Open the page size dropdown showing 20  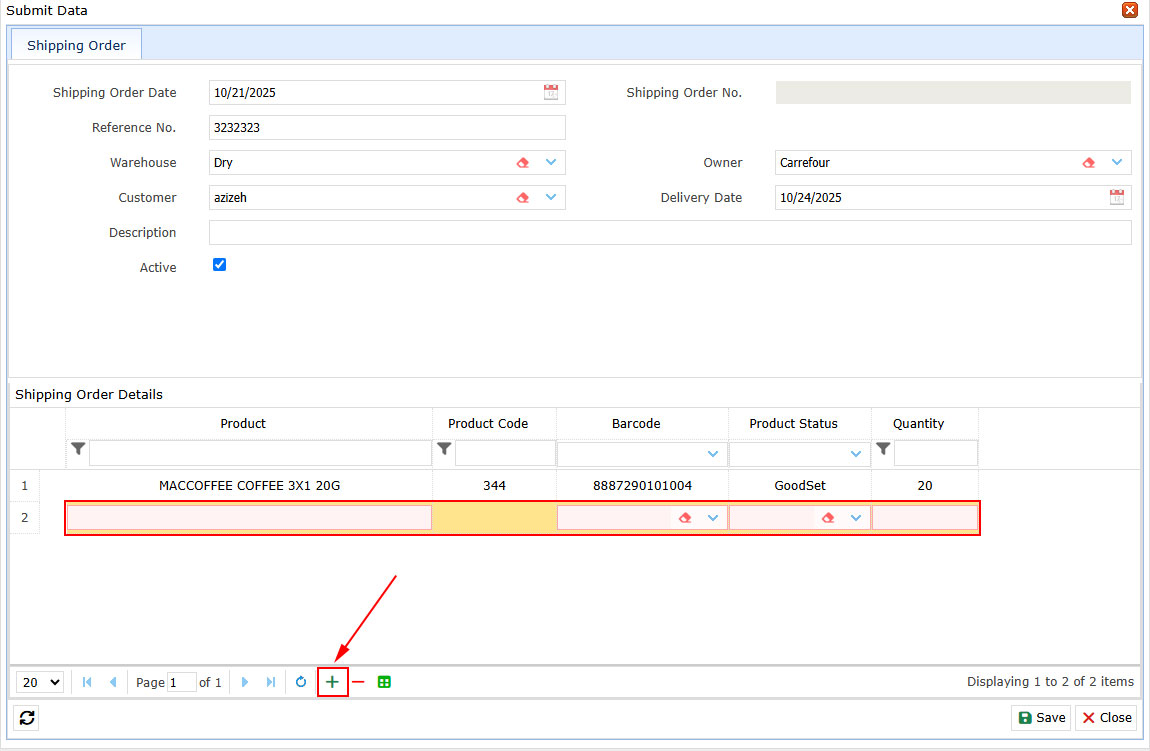pyautogui.click(x=40, y=682)
